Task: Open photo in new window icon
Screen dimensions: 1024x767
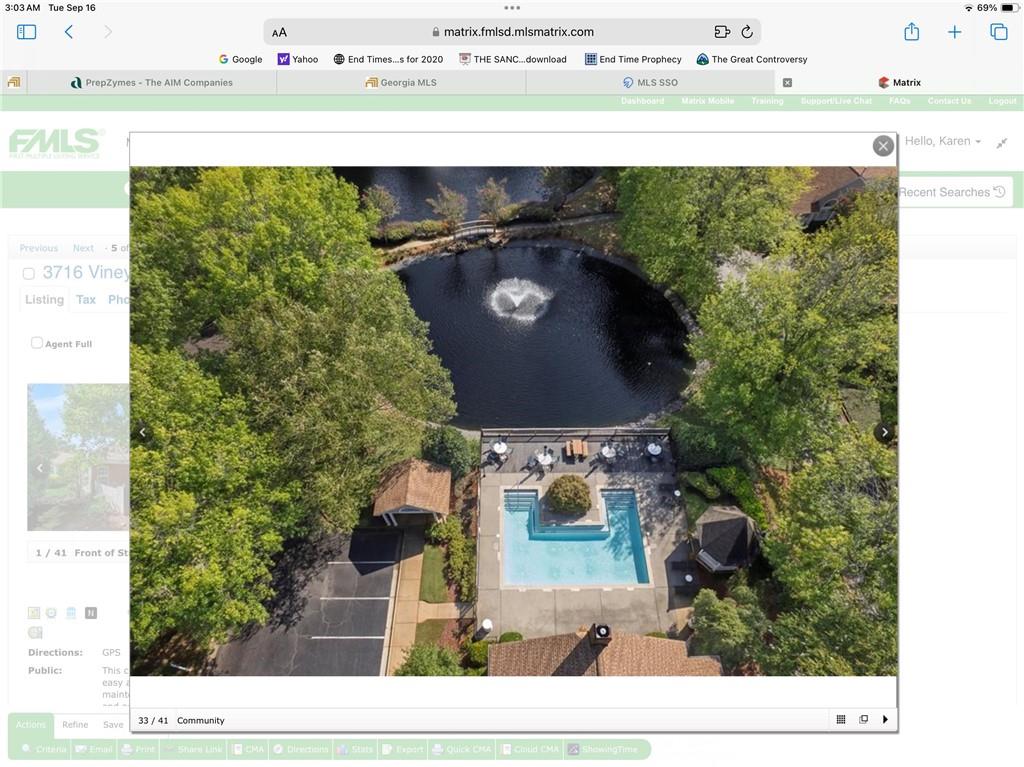Action: pos(864,720)
